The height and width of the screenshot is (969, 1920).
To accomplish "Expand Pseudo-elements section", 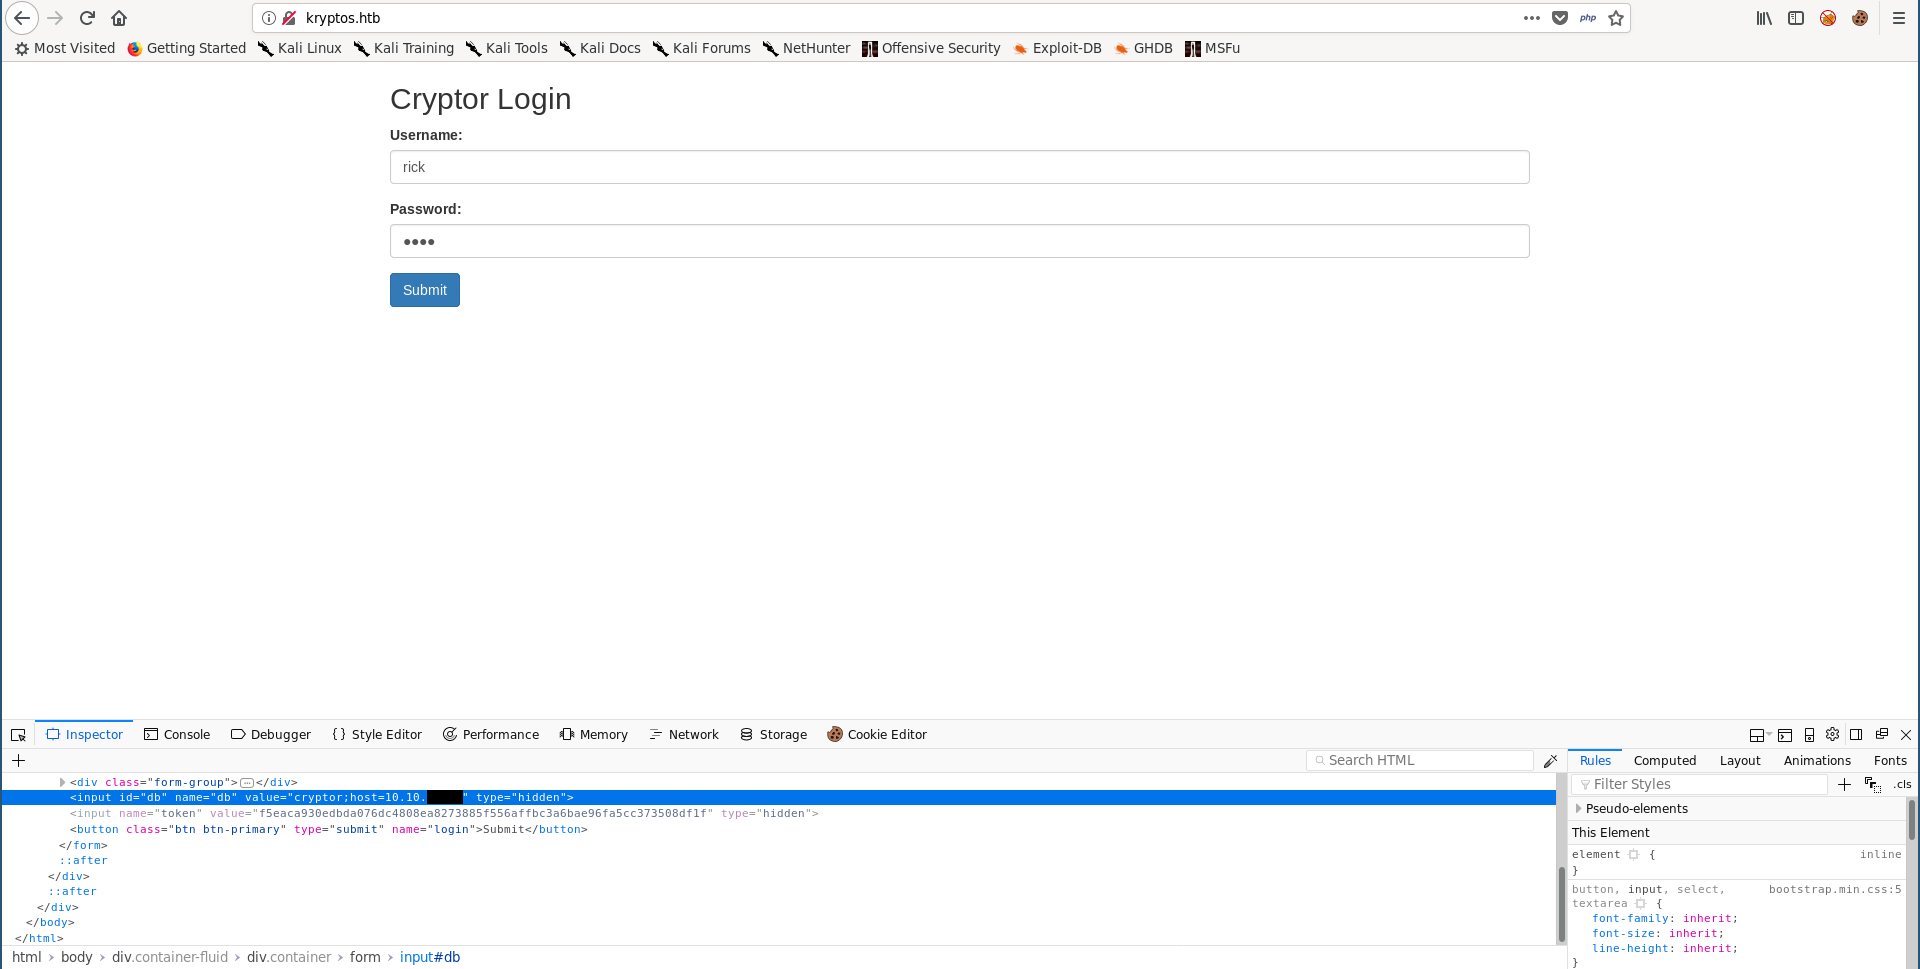I will tap(1579, 809).
